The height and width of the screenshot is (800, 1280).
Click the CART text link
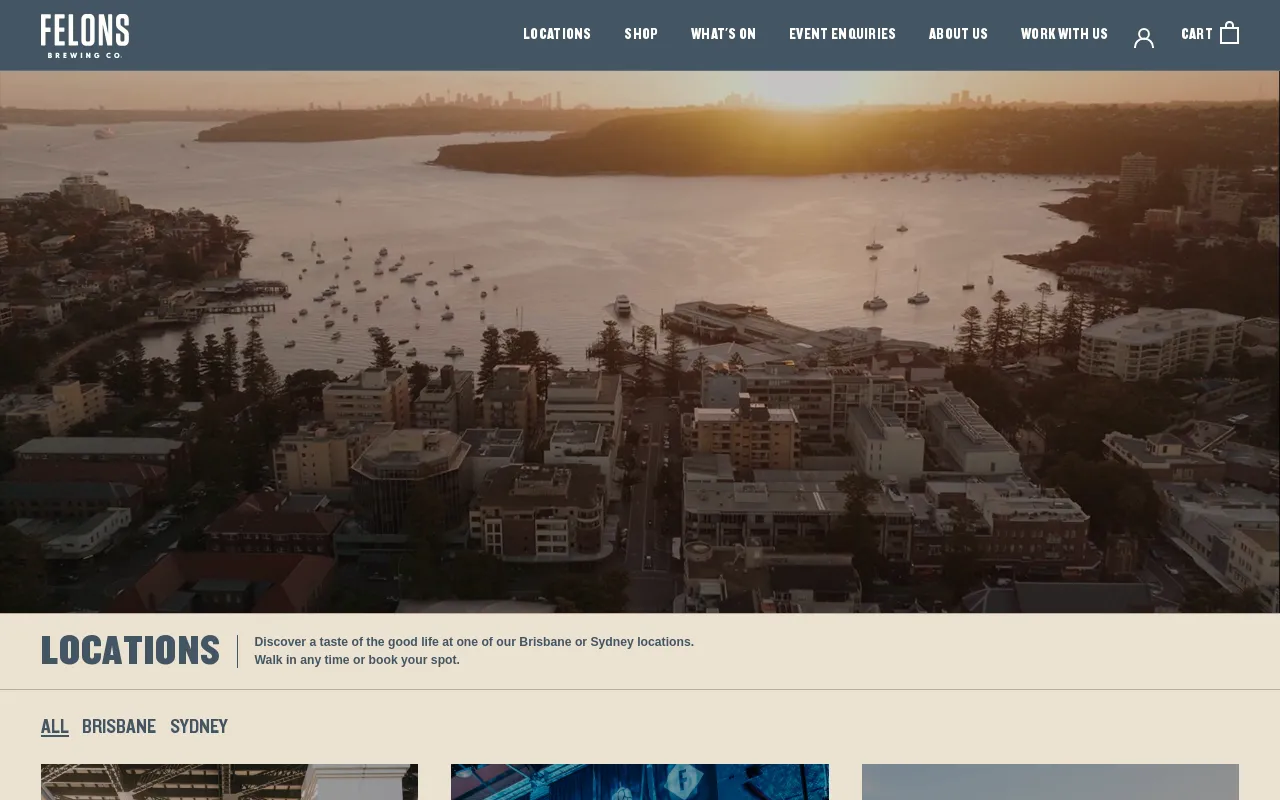(1196, 33)
